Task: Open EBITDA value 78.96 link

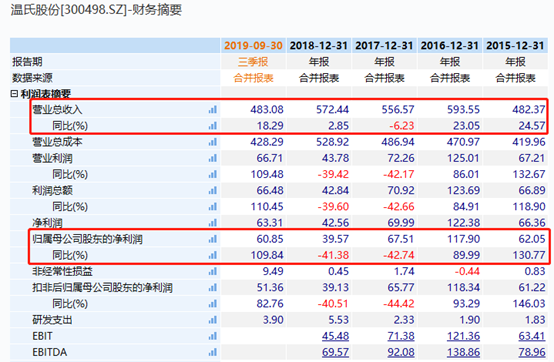Action: pyautogui.click(x=532, y=352)
